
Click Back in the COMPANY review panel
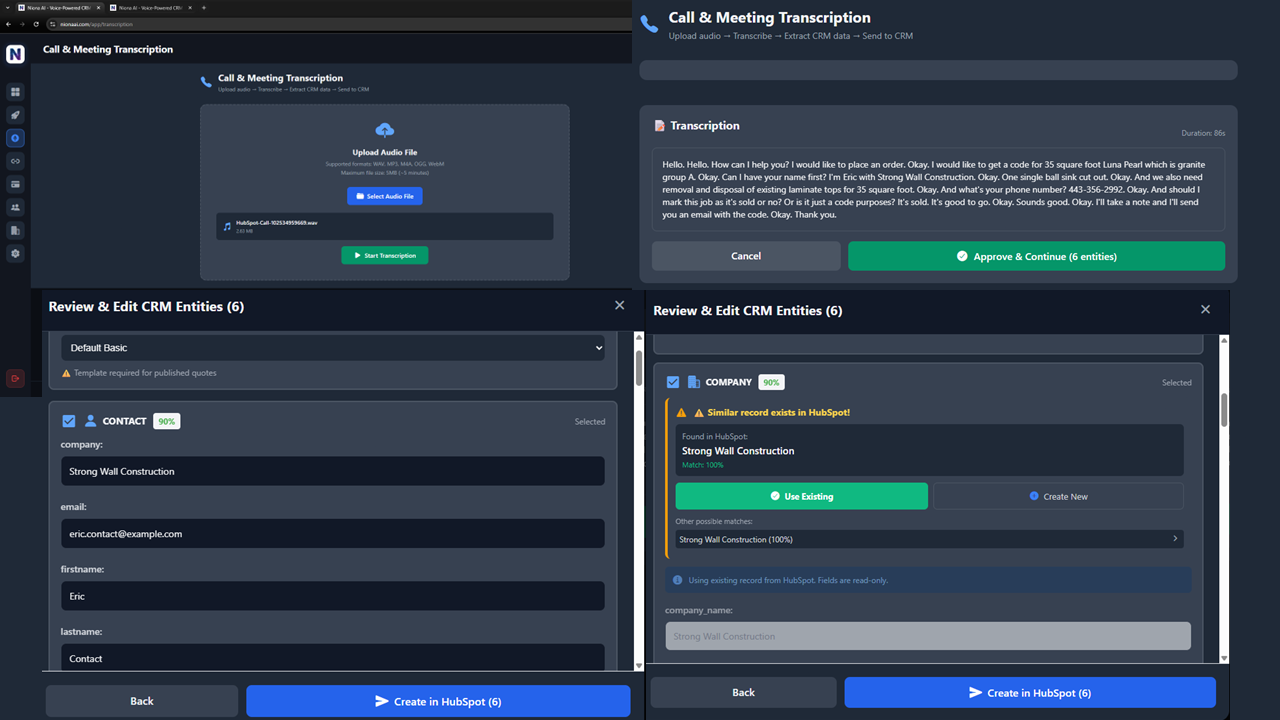coord(743,692)
